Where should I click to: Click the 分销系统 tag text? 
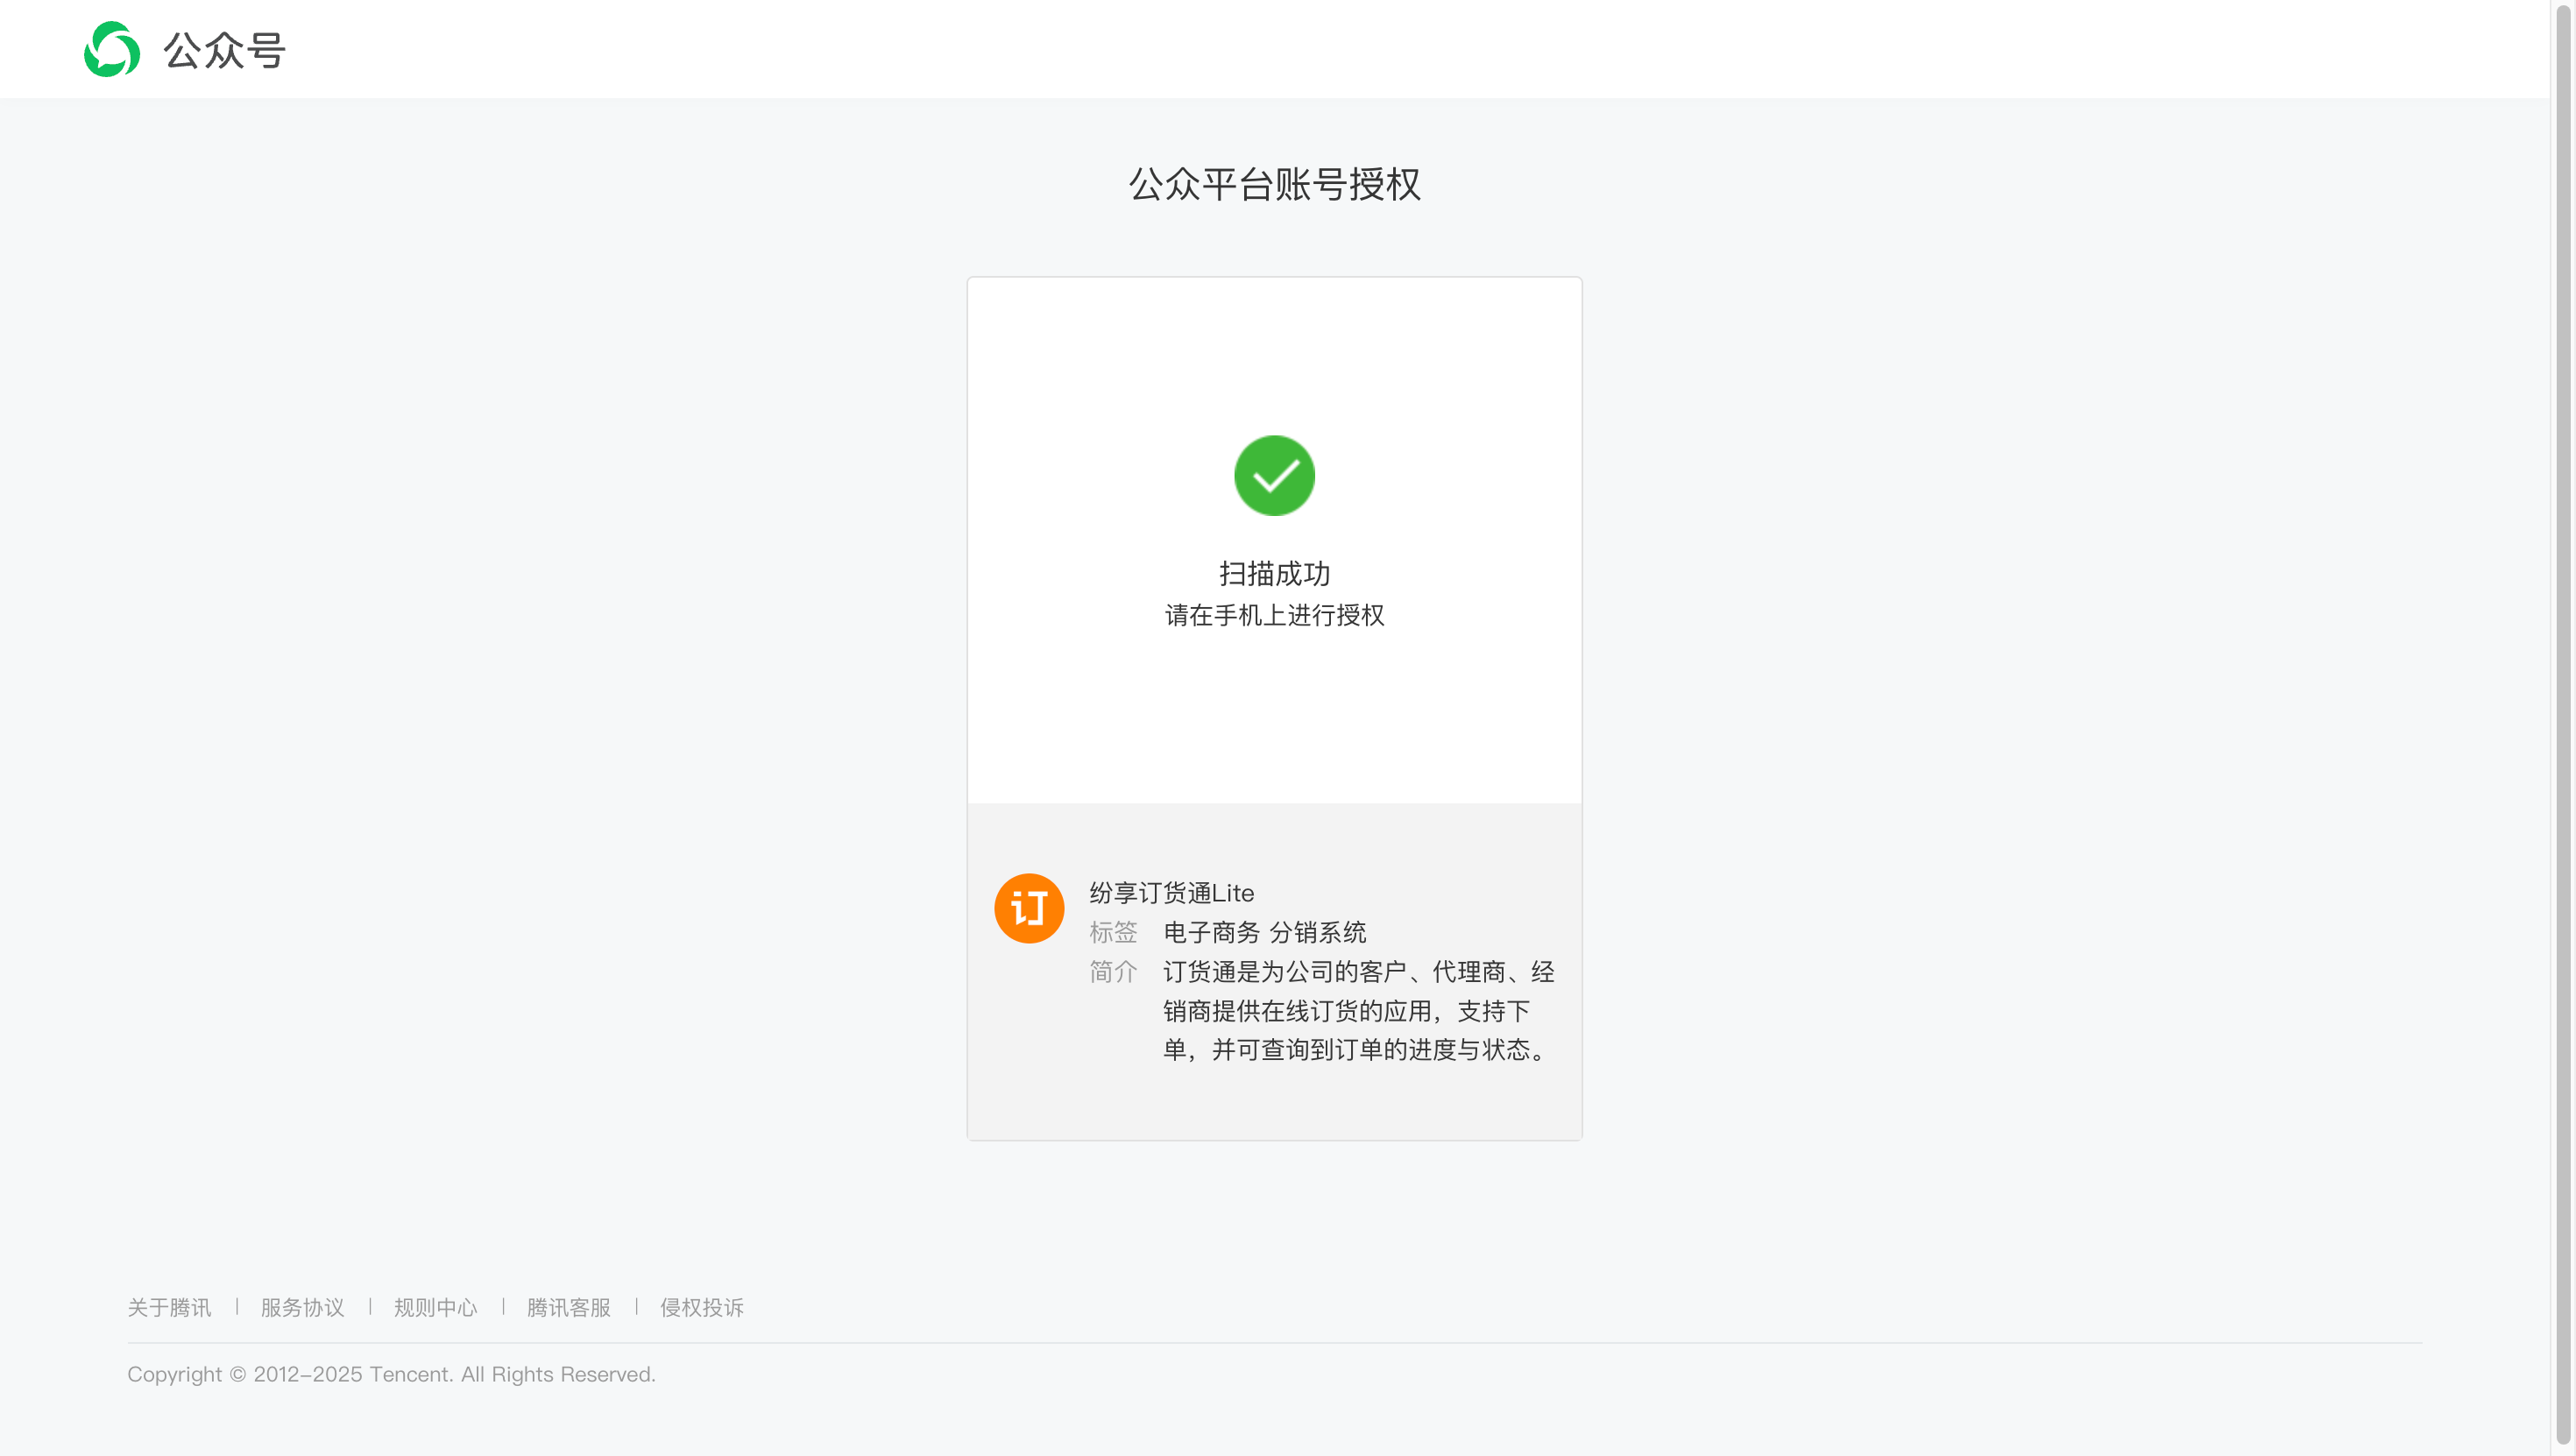1317,932
